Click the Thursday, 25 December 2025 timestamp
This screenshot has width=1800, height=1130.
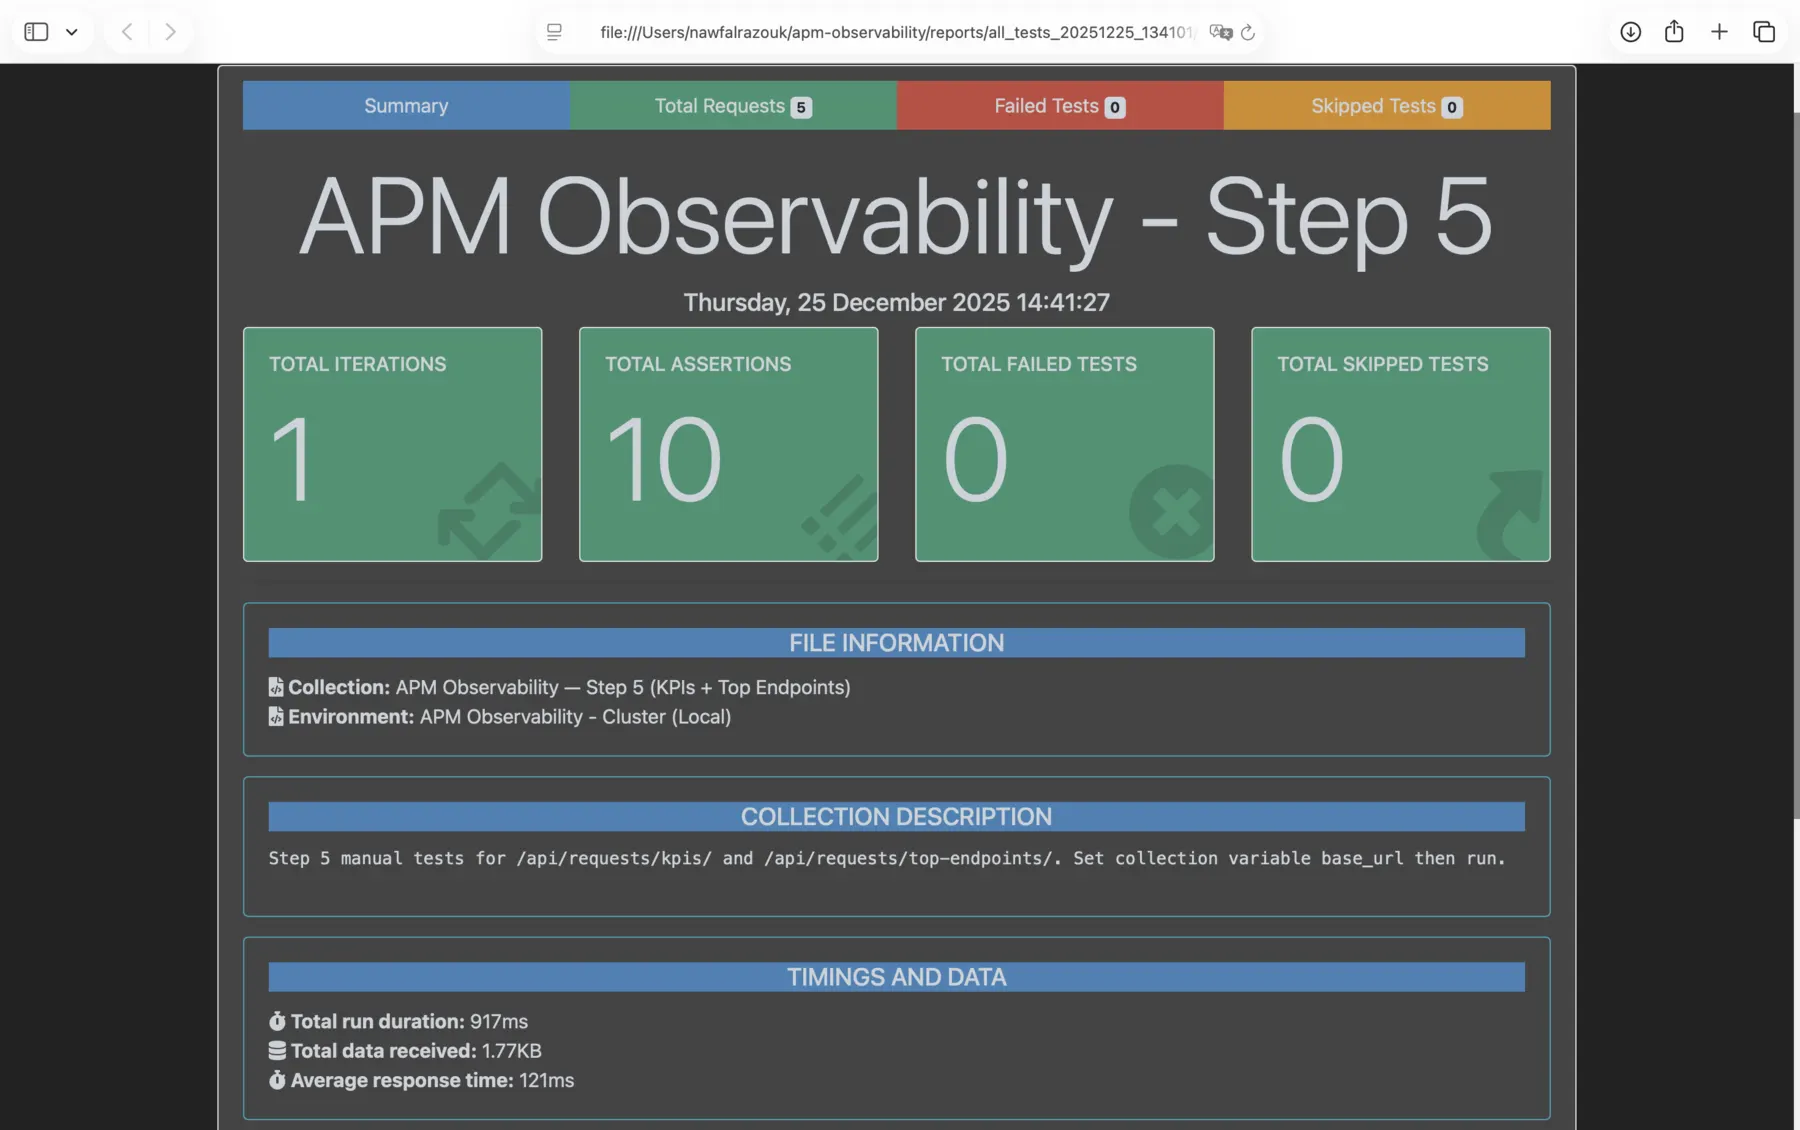896,302
